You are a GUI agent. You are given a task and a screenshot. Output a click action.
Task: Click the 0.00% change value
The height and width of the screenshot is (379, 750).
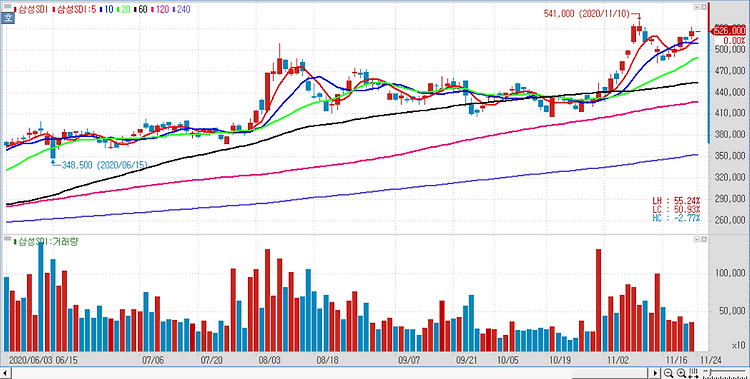[x=735, y=40]
